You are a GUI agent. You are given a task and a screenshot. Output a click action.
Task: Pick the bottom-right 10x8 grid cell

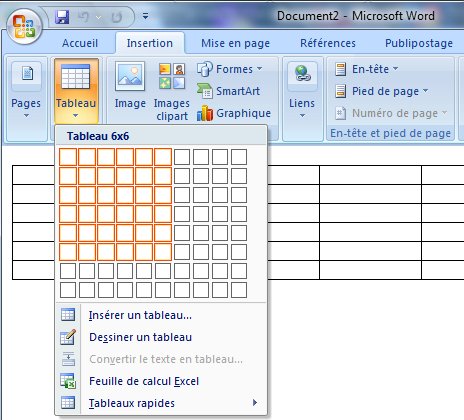coord(239,290)
